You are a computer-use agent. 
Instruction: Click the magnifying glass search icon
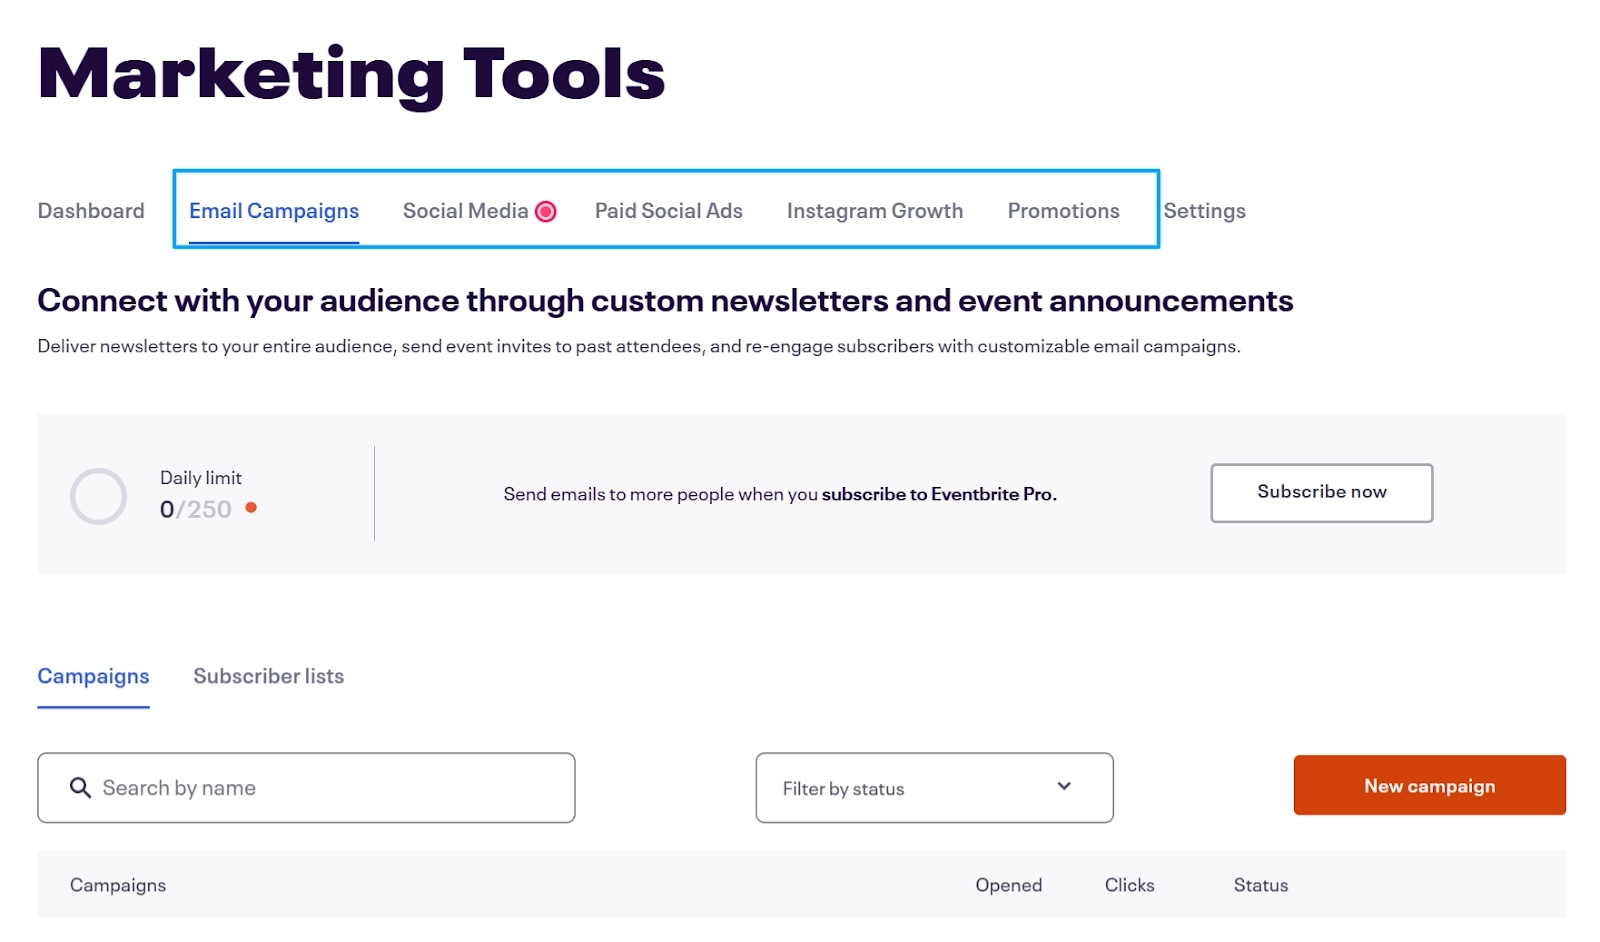(x=80, y=788)
